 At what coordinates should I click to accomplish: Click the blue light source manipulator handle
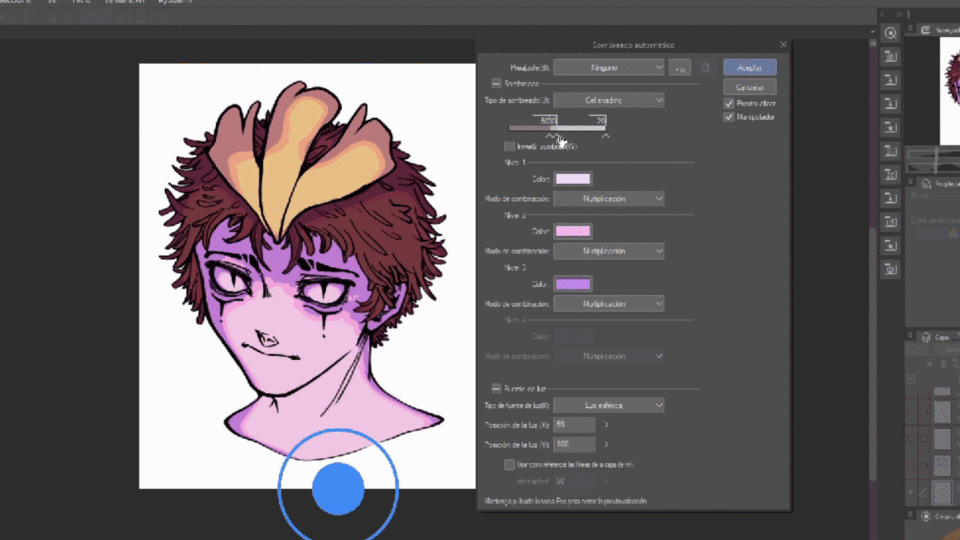(338, 489)
